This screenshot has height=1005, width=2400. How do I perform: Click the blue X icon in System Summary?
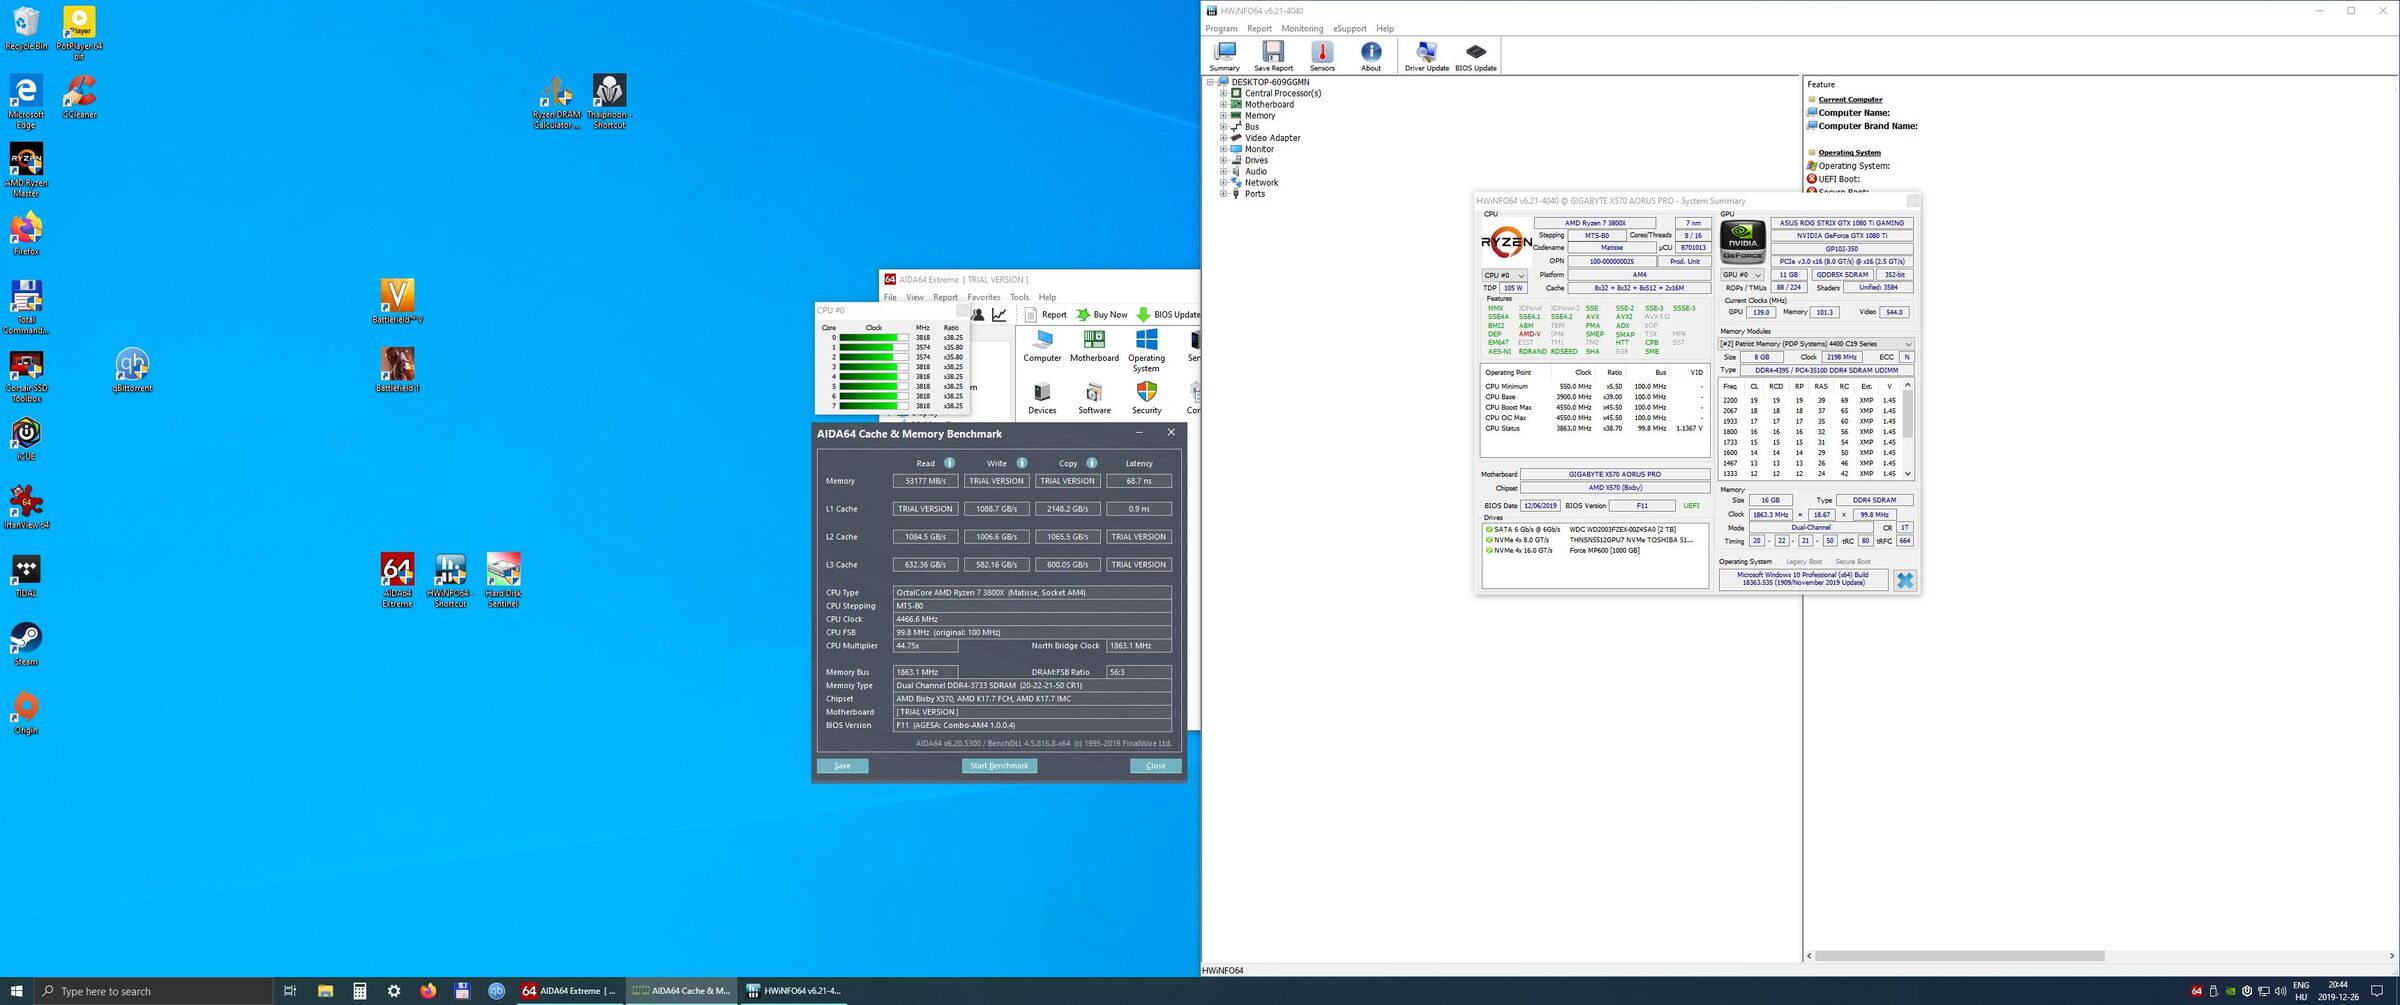point(1904,580)
